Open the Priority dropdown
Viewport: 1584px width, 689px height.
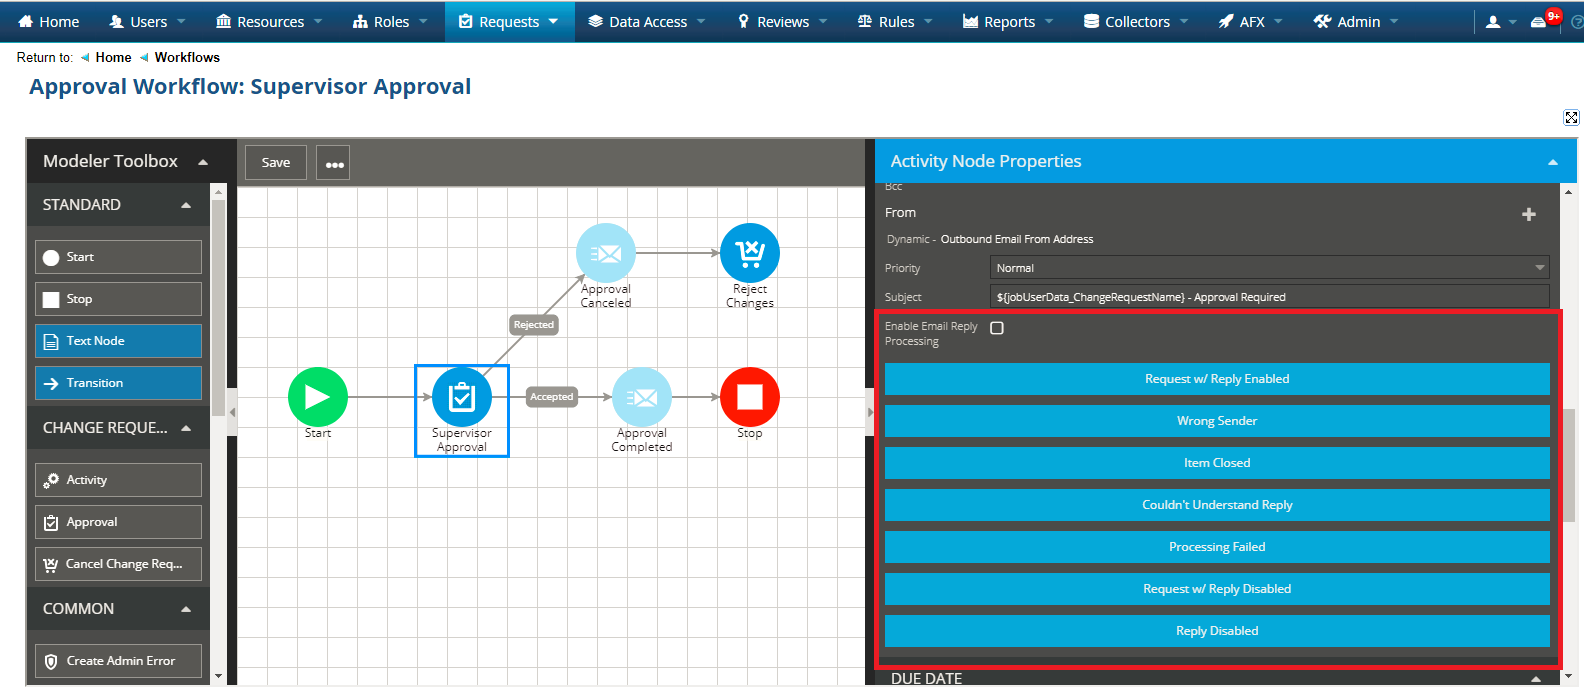pyautogui.click(x=1269, y=268)
